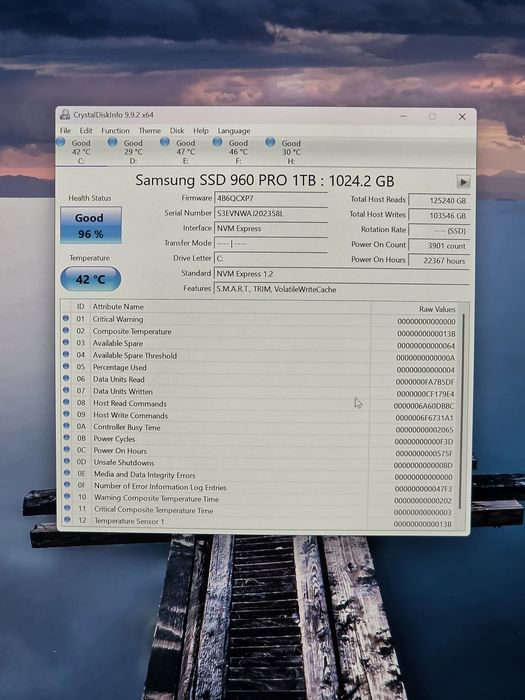Click the Attribute Name column header
This screenshot has height=700, width=525.
118,307
